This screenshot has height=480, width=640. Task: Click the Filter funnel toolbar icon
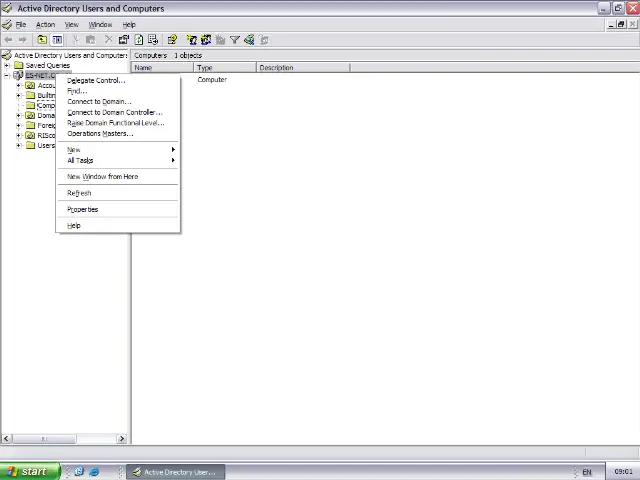click(235, 40)
